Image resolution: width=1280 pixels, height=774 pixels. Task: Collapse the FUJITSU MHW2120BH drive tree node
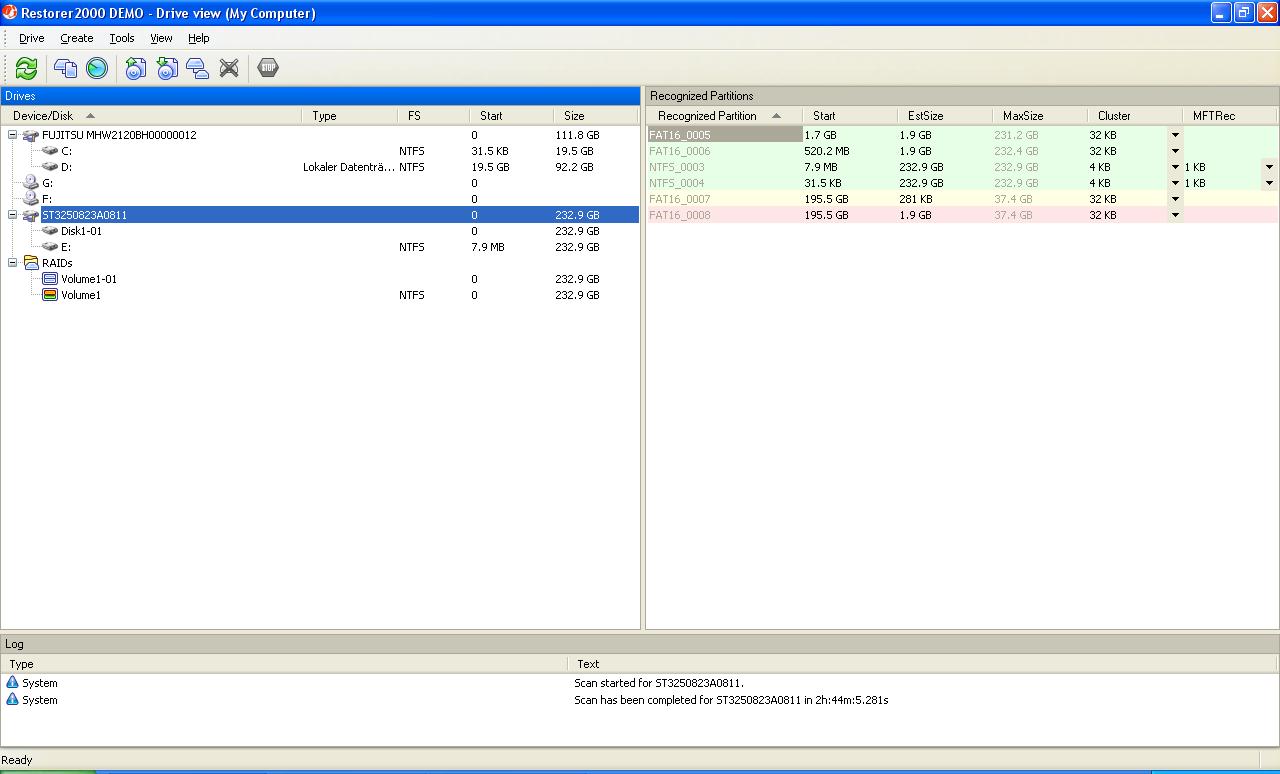point(12,135)
